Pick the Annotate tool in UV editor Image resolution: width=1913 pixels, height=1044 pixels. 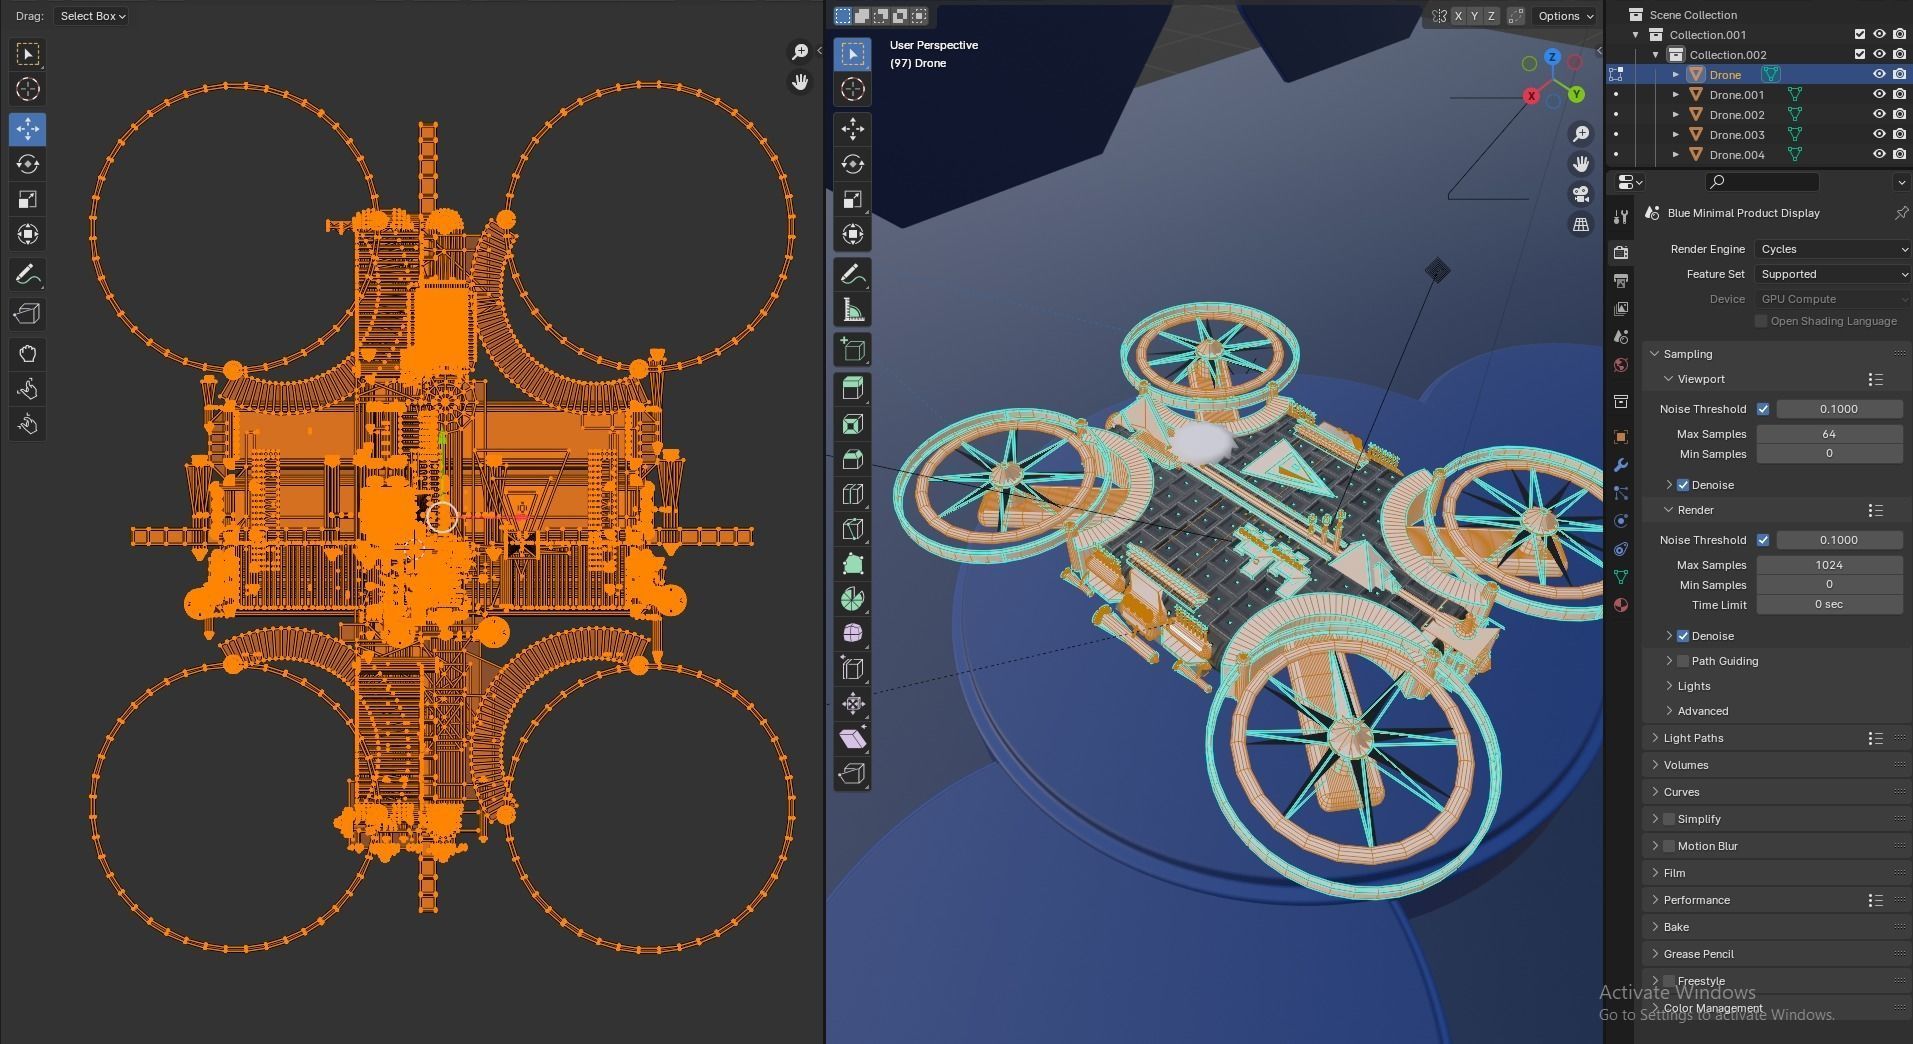click(27, 274)
